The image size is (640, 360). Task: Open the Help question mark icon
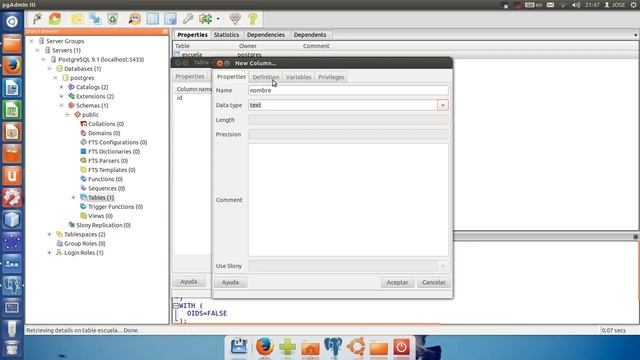[253, 18]
